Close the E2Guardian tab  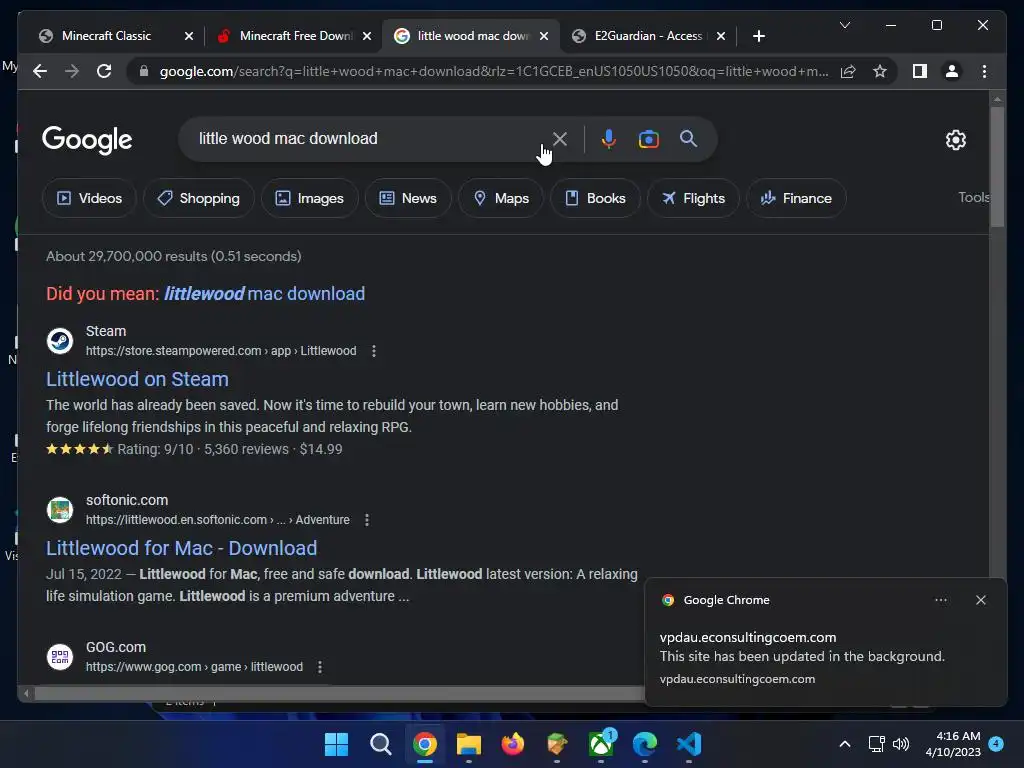tap(721, 36)
